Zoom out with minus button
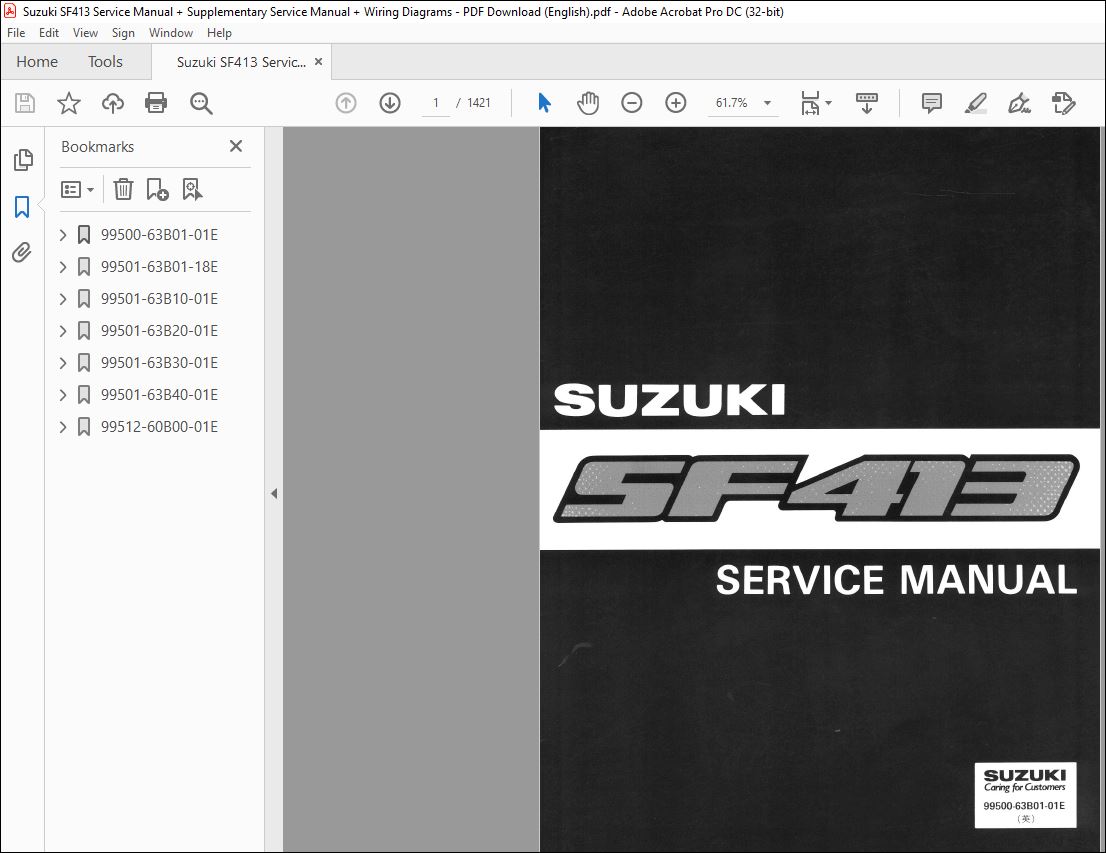 coord(631,103)
